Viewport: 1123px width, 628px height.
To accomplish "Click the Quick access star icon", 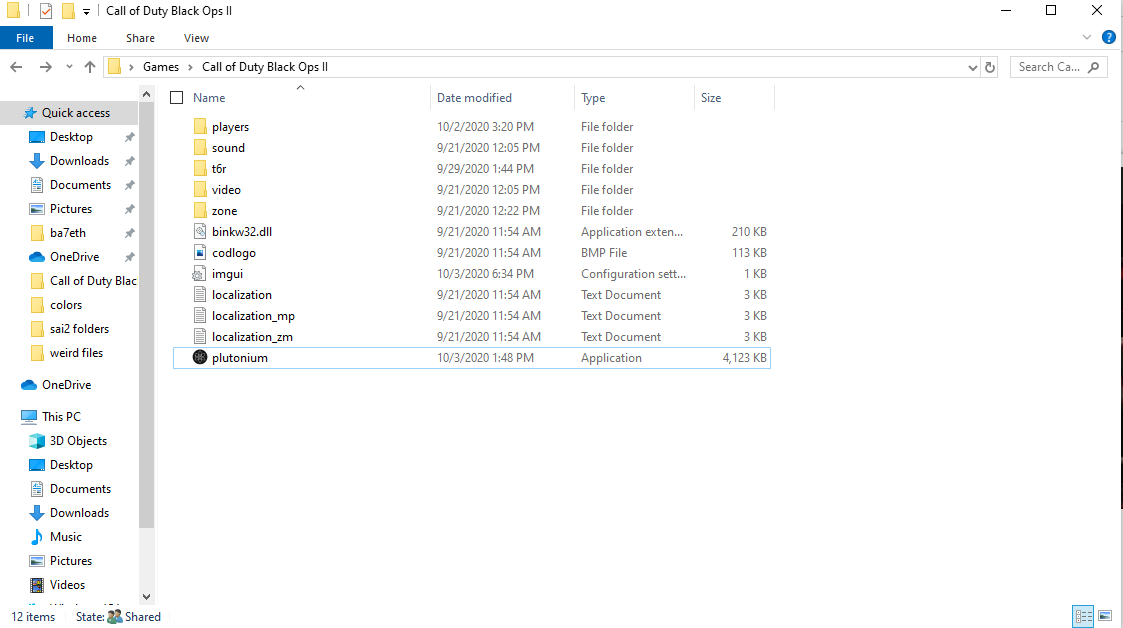I will (29, 112).
